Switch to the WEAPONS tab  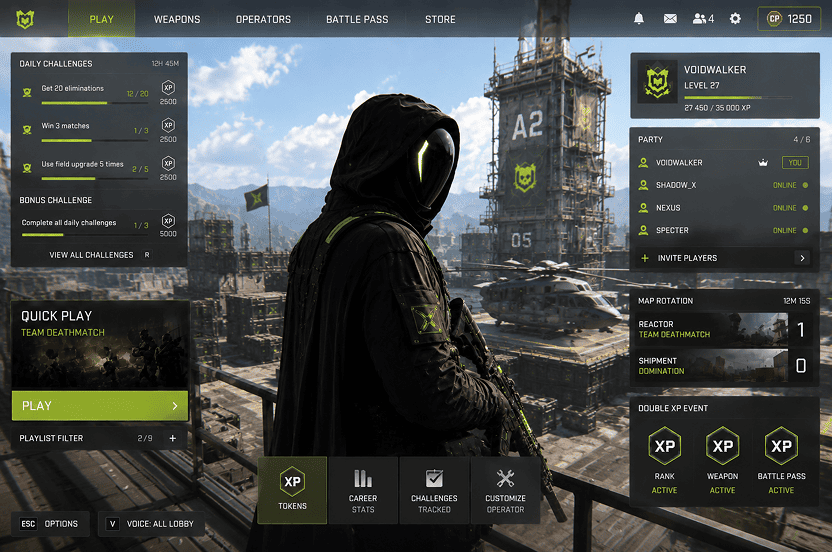177,19
